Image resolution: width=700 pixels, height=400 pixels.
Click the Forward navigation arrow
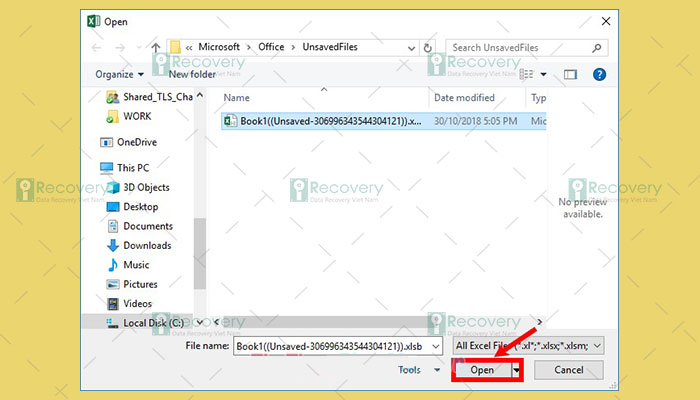(120, 47)
